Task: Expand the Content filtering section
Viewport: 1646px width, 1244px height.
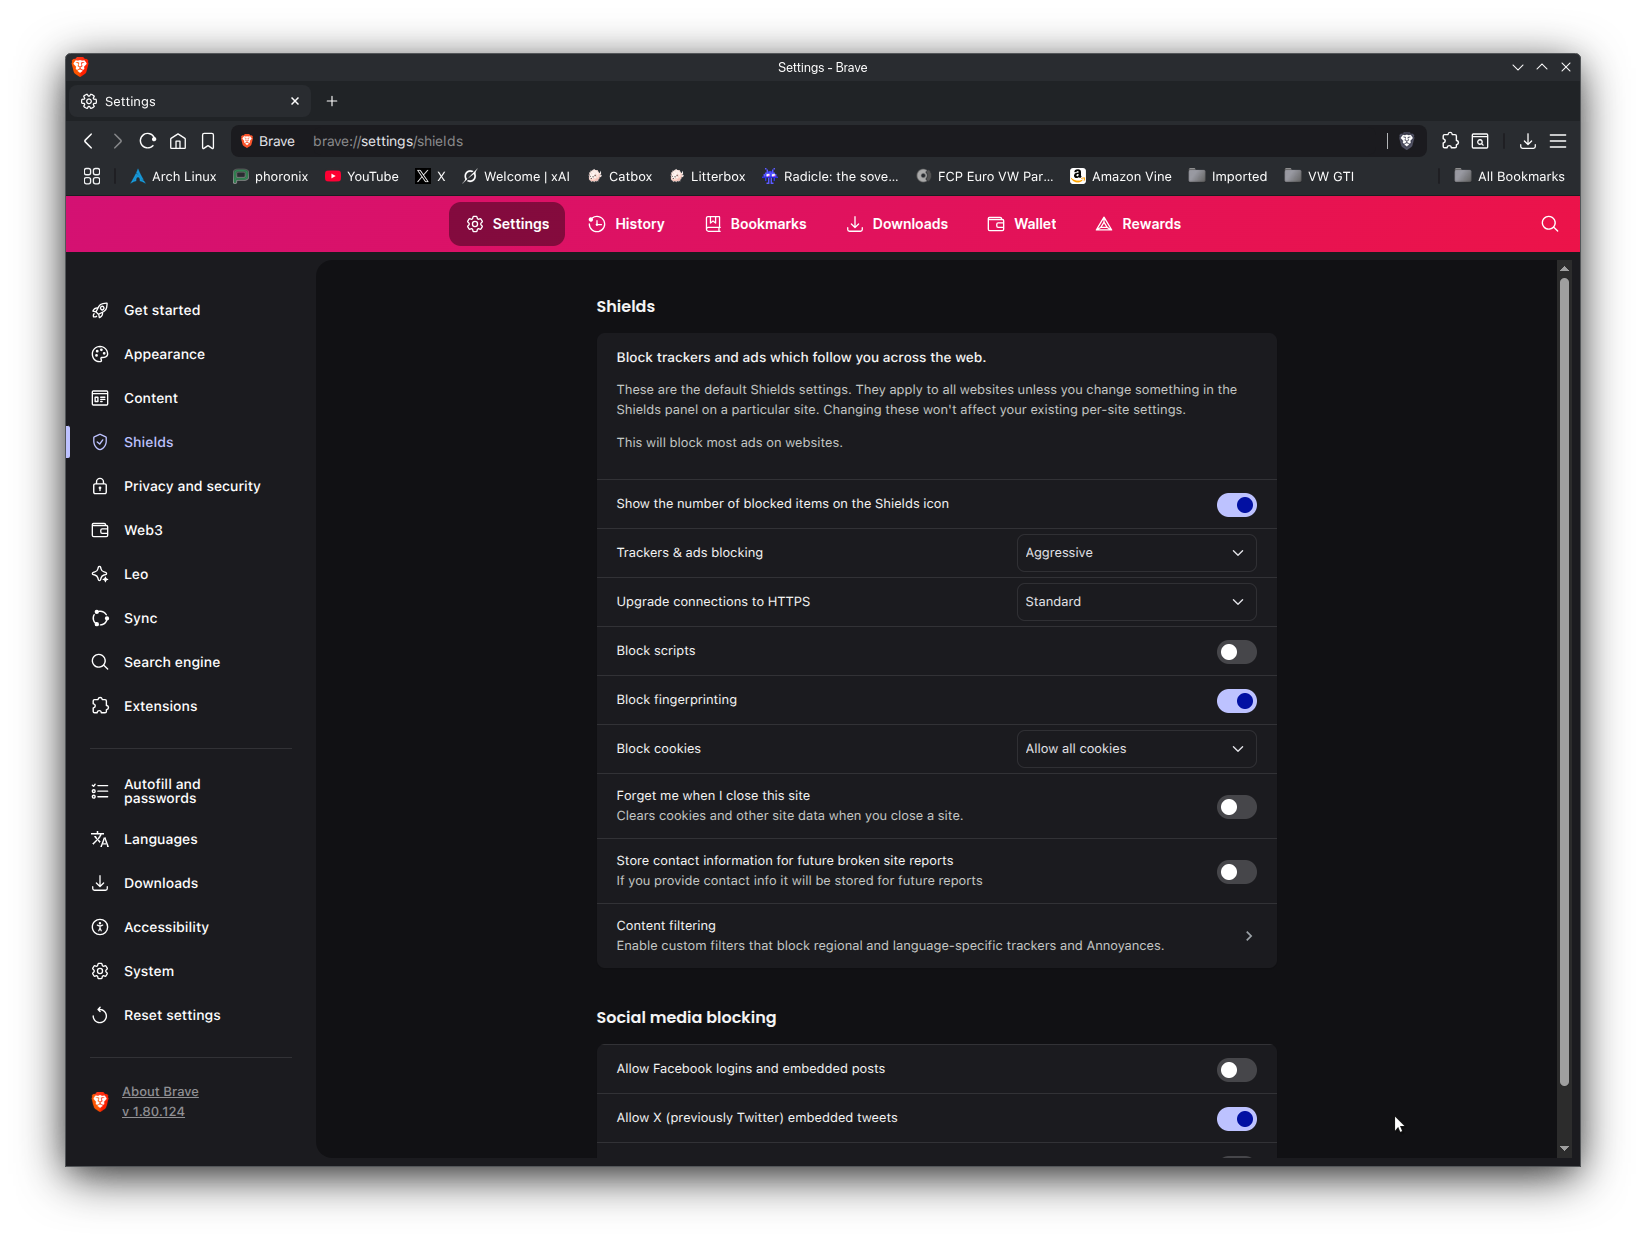Action: (x=936, y=936)
